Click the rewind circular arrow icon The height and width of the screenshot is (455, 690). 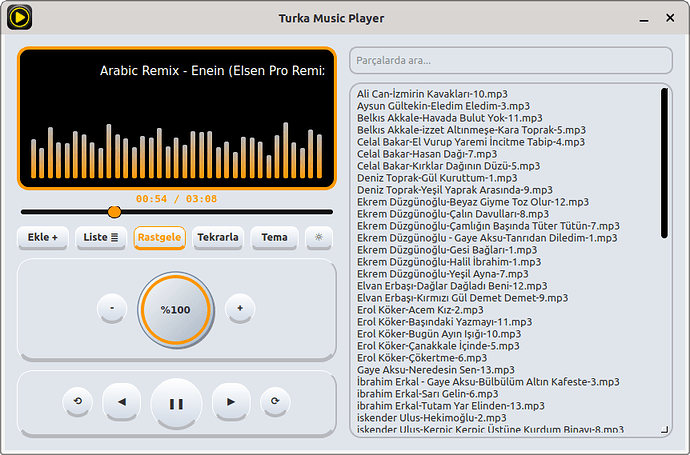tap(77, 402)
